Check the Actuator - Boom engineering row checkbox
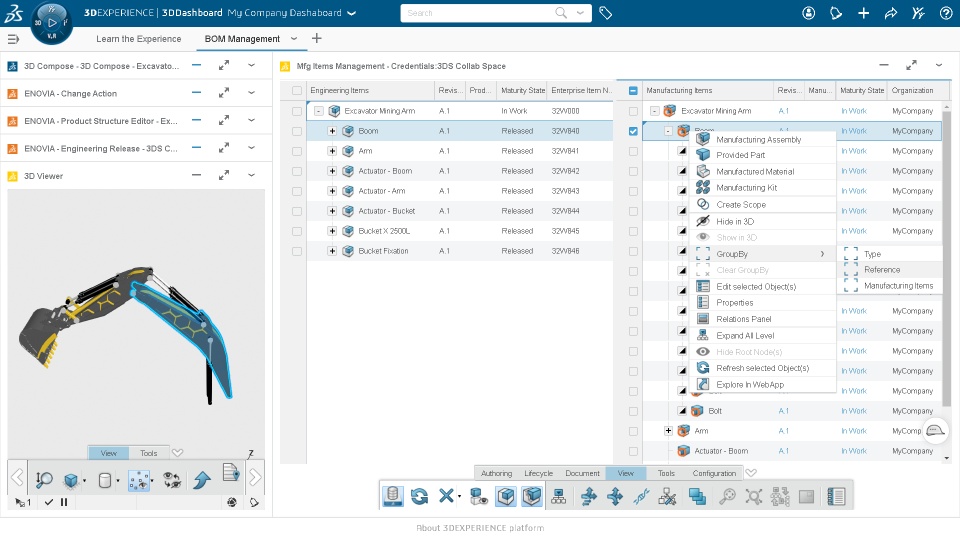The width and height of the screenshot is (960, 540). 297,171
